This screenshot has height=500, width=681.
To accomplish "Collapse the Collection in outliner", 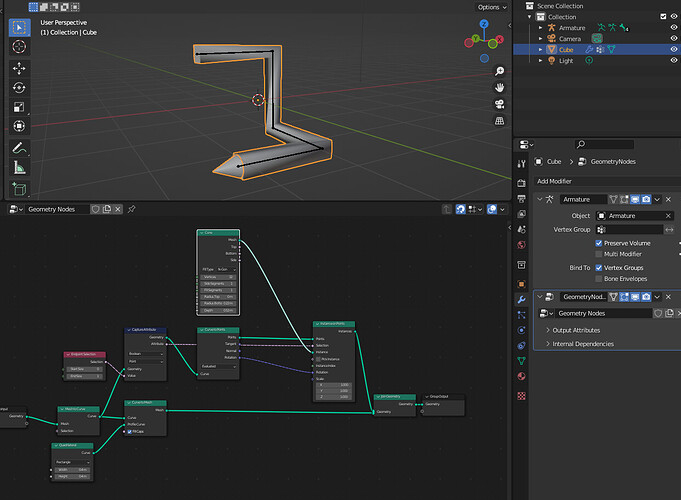I will (529, 17).
